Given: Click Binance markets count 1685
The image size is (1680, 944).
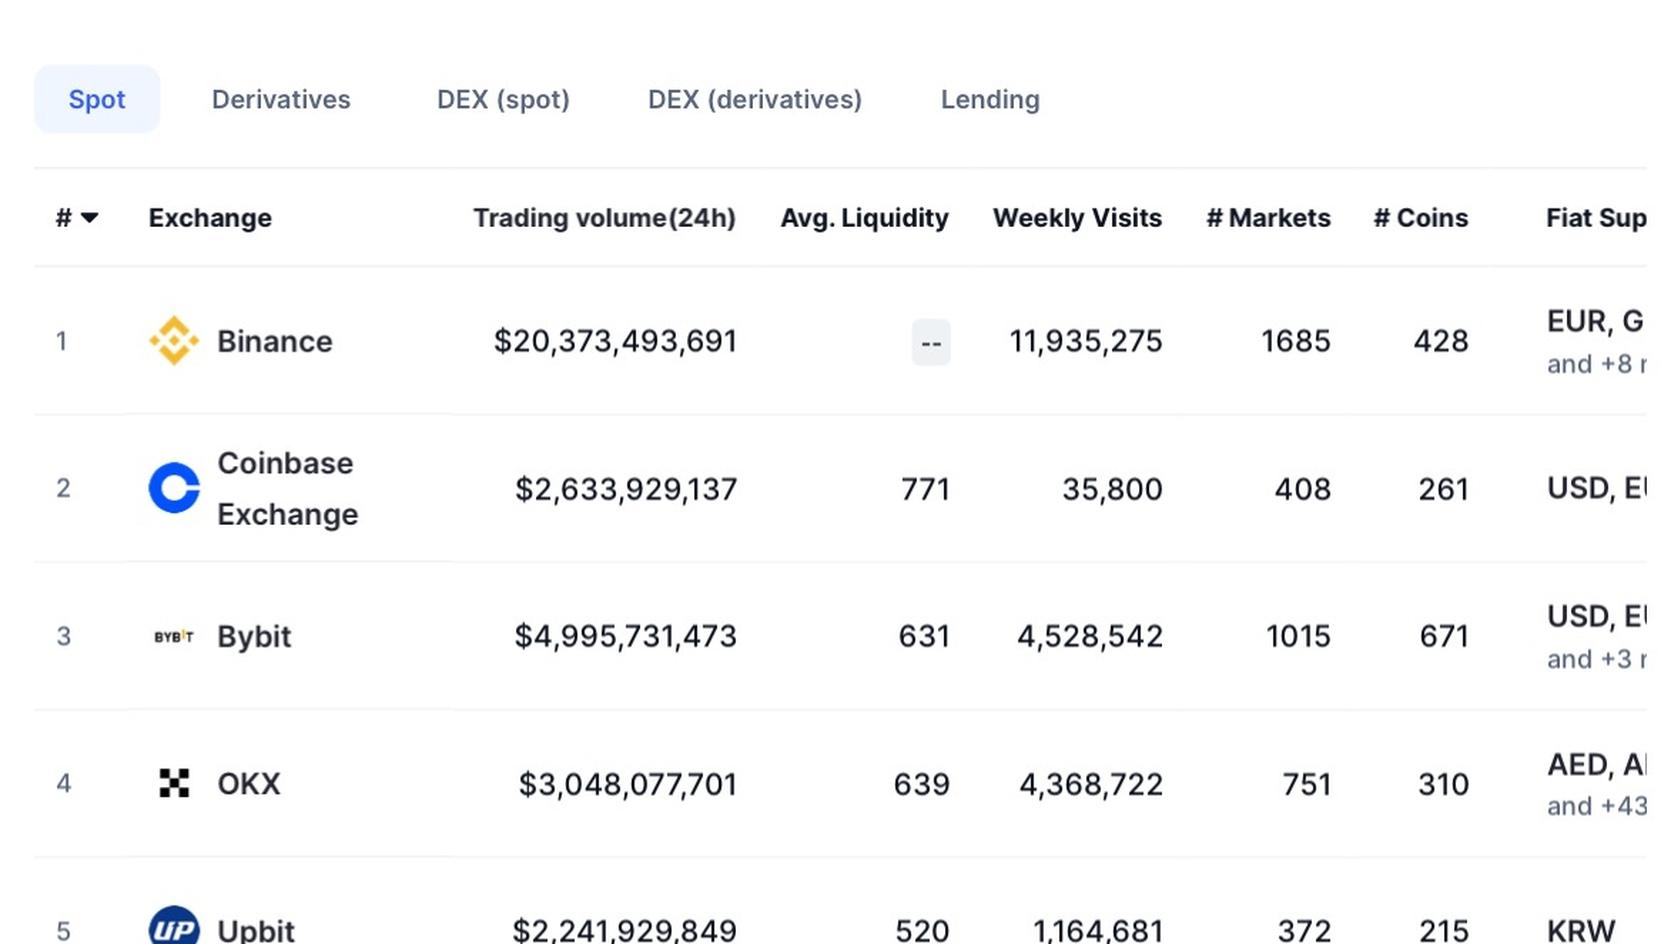Looking at the screenshot, I should click(1296, 341).
